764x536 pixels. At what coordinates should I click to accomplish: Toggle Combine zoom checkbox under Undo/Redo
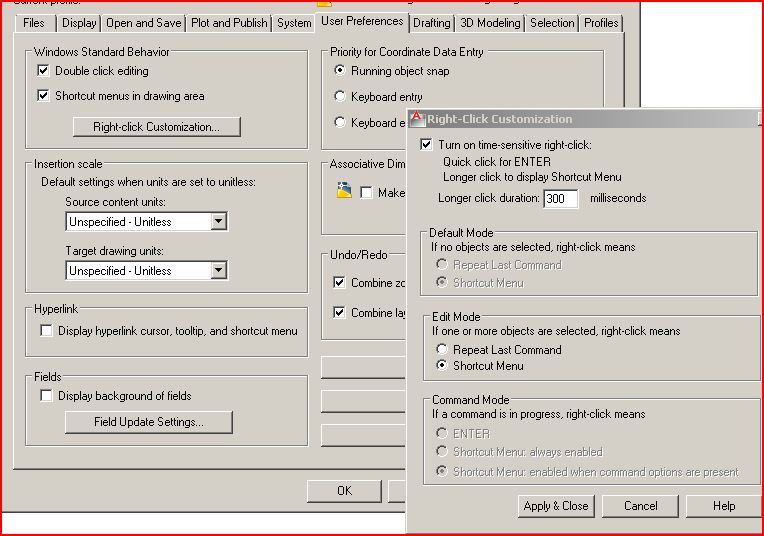tap(339, 282)
